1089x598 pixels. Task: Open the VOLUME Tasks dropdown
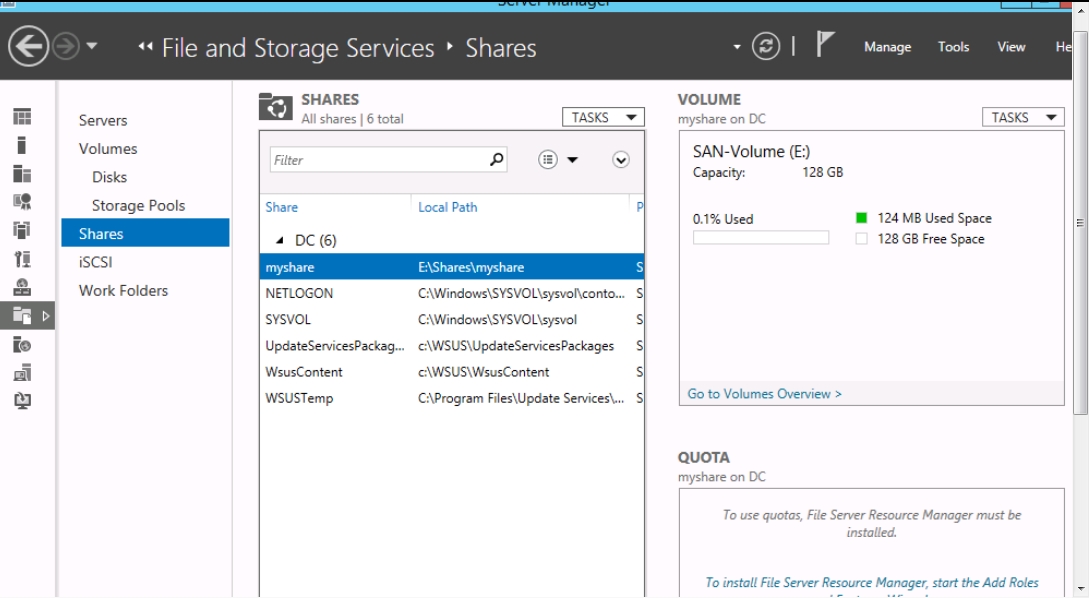[x=1023, y=118]
